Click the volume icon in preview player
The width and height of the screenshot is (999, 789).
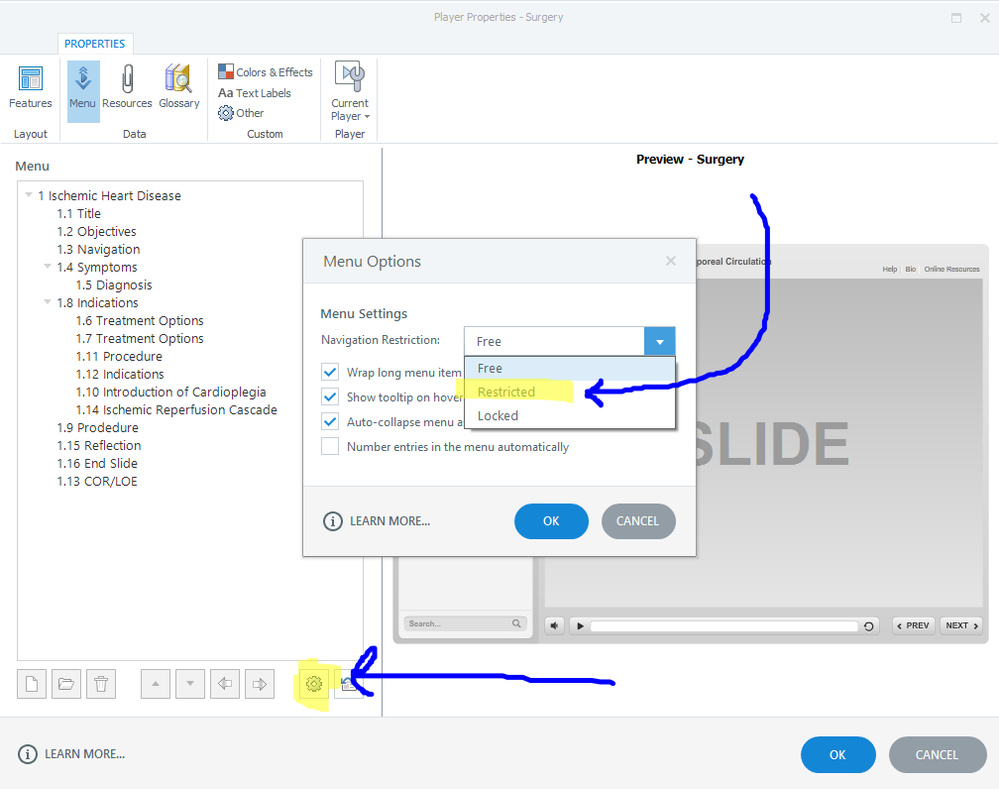point(554,626)
